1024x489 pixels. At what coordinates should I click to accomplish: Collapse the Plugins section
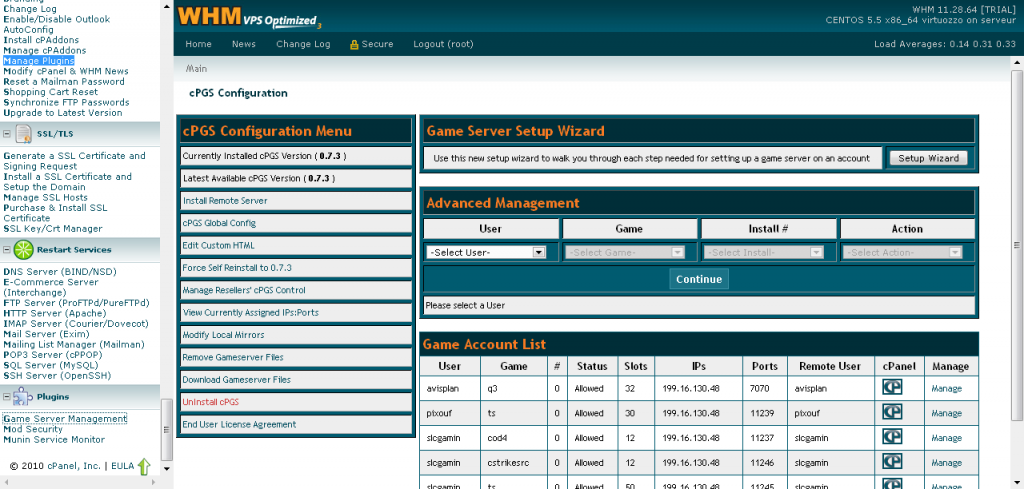coord(7,396)
